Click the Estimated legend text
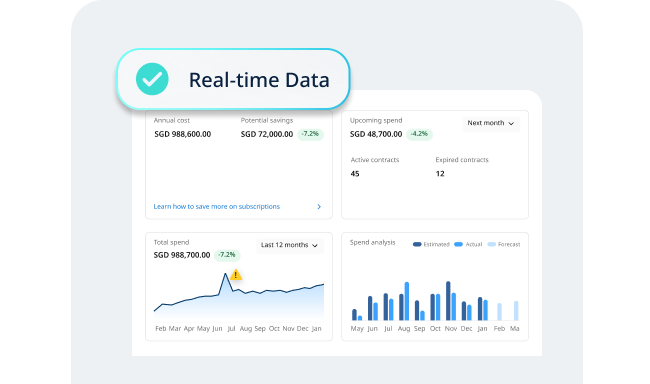 437,244
